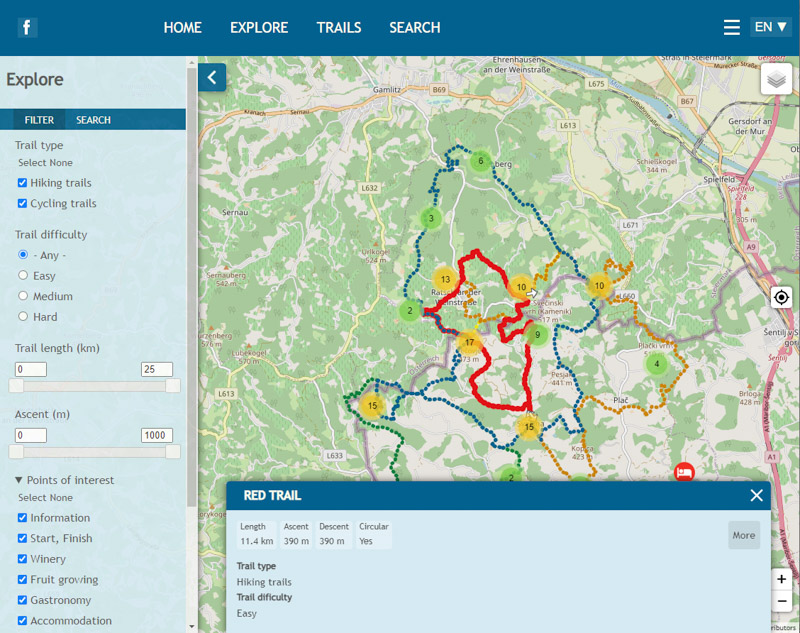Toggle the Winery checkbox
The width and height of the screenshot is (800, 633).
pos(22,559)
